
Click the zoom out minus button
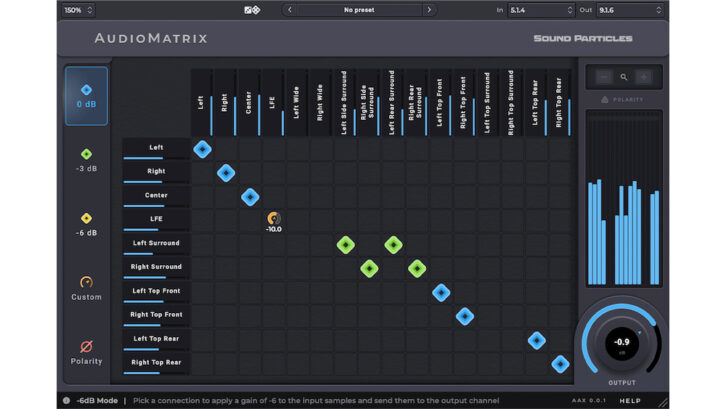click(604, 77)
